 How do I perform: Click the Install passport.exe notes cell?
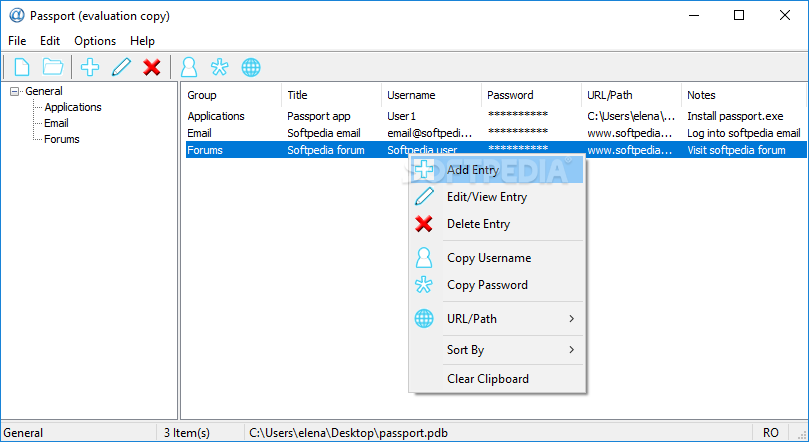click(x=735, y=116)
